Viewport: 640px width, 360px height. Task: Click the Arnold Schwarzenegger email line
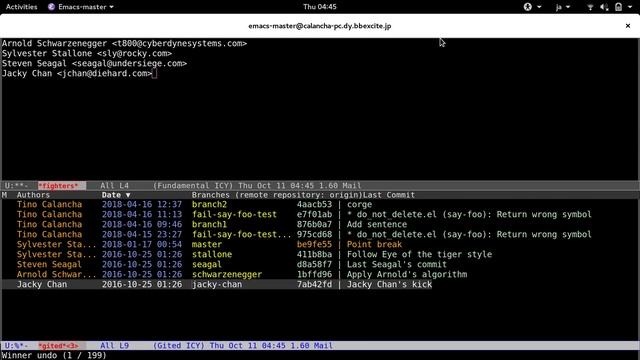(x=124, y=43)
